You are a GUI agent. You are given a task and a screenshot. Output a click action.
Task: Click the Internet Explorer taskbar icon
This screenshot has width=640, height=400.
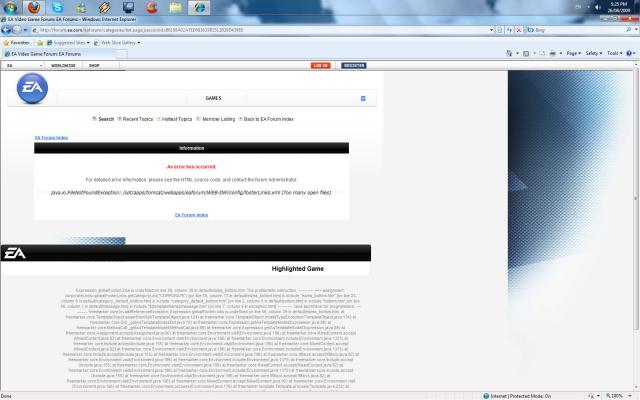coord(199,7)
